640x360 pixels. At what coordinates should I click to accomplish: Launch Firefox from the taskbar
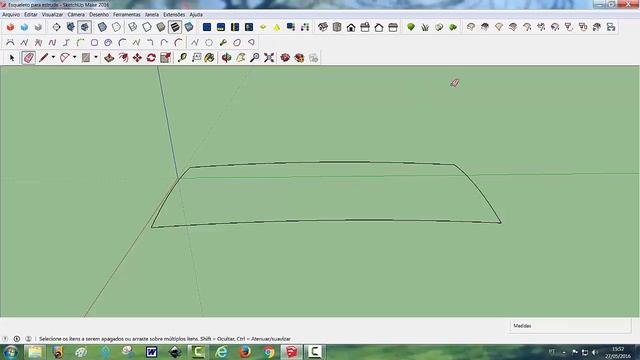(x=245, y=352)
